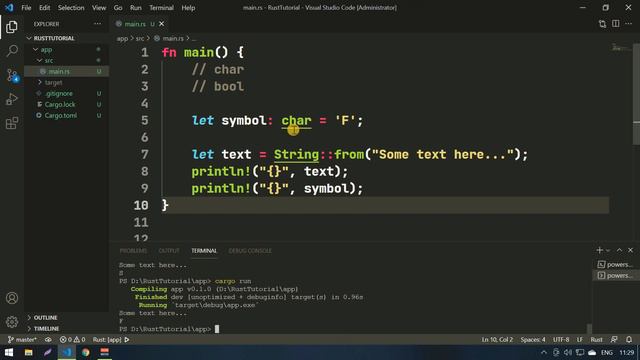Open the terminal launch profile dropdown
640x360 pixels.
[x=608, y=250]
